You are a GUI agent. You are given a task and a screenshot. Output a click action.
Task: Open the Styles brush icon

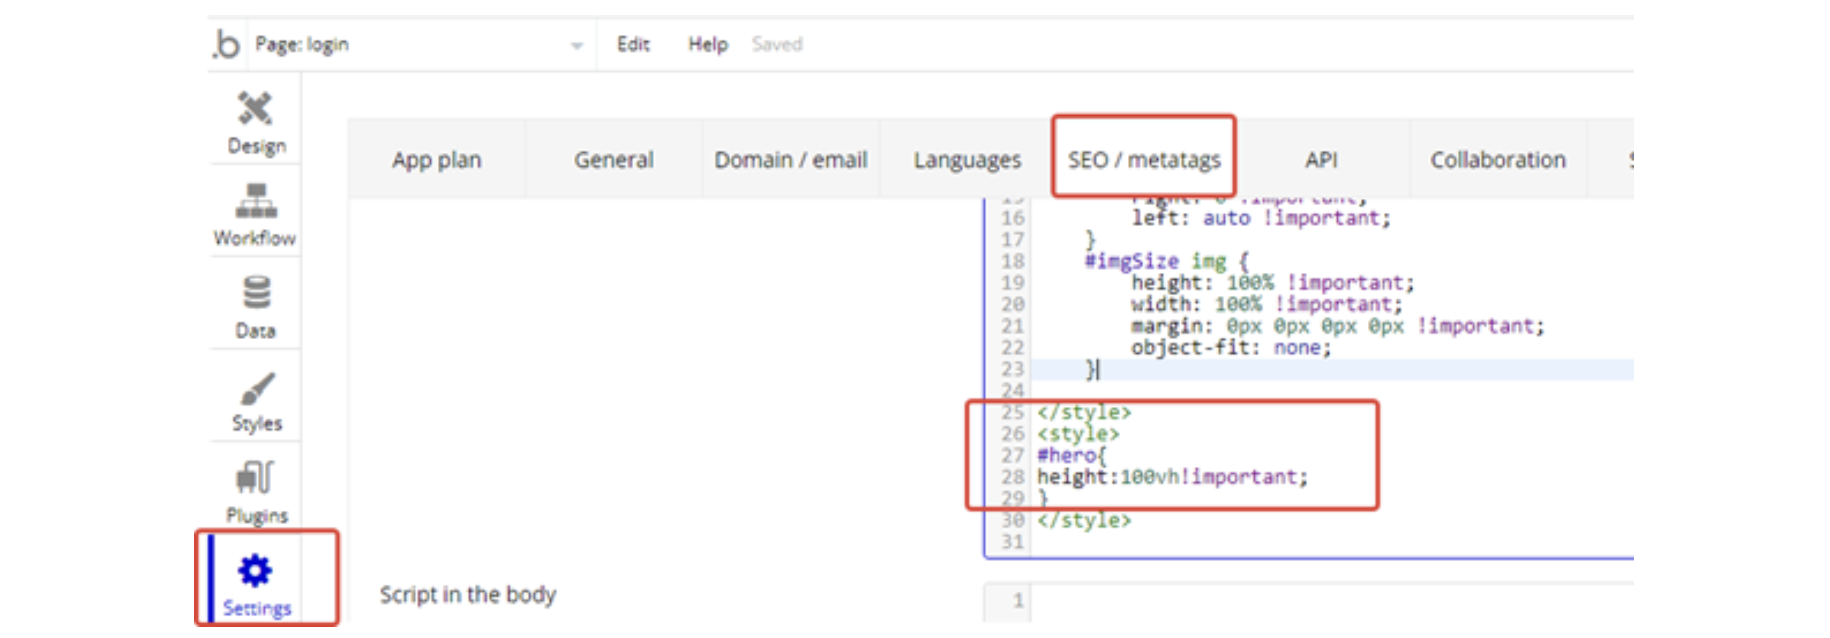click(256, 400)
